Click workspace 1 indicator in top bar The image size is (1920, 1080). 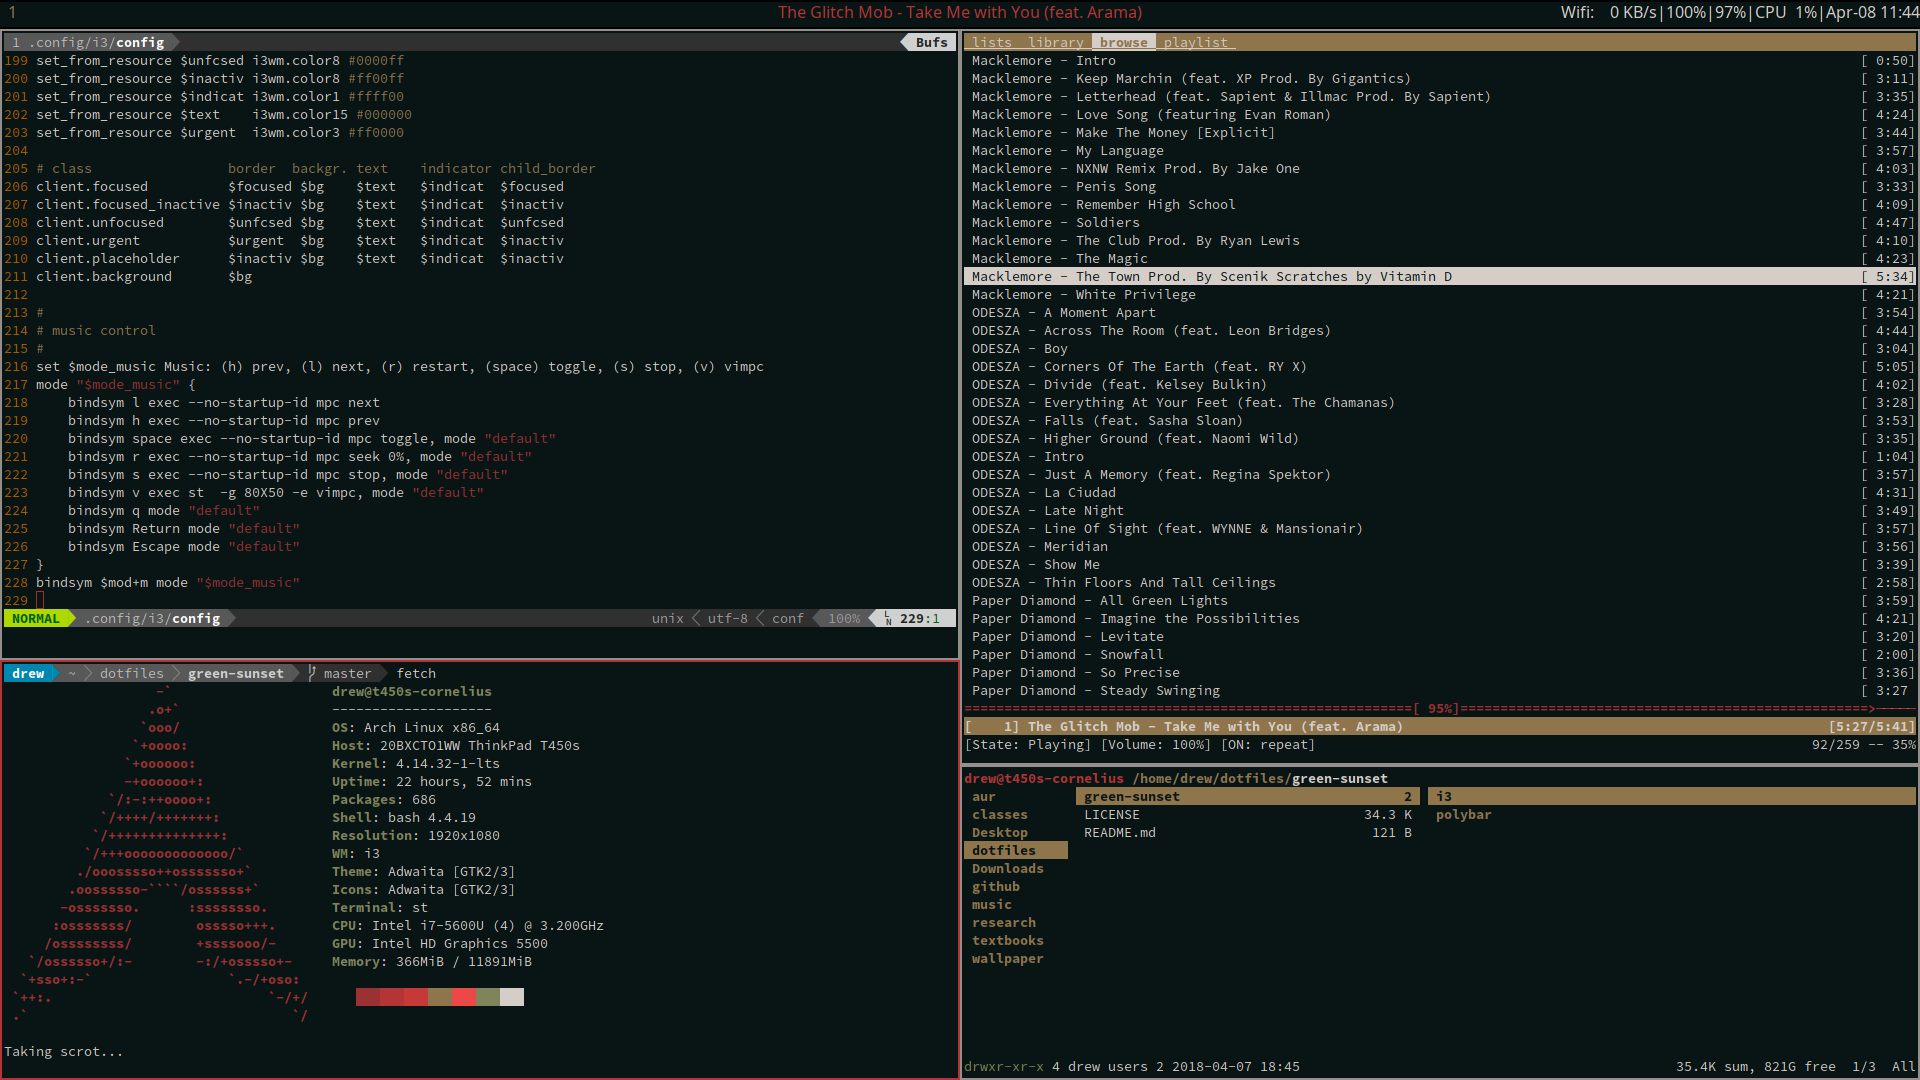coord(12,12)
